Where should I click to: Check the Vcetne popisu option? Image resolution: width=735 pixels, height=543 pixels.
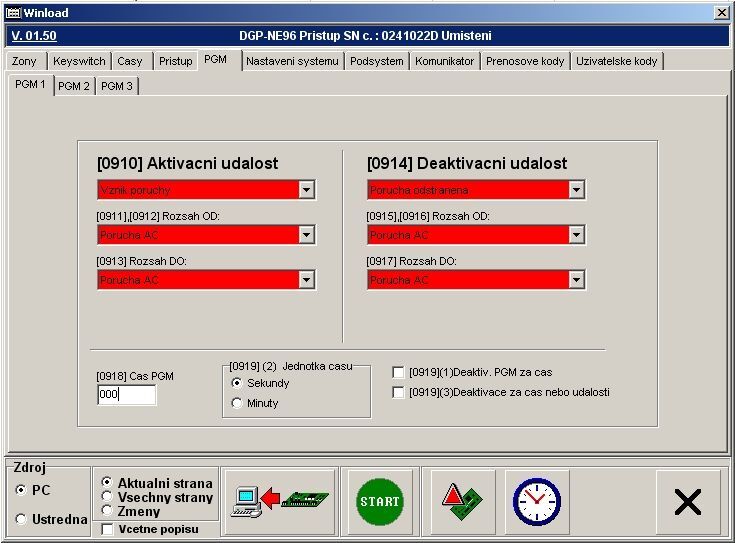pyautogui.click(x=108, y=529)
